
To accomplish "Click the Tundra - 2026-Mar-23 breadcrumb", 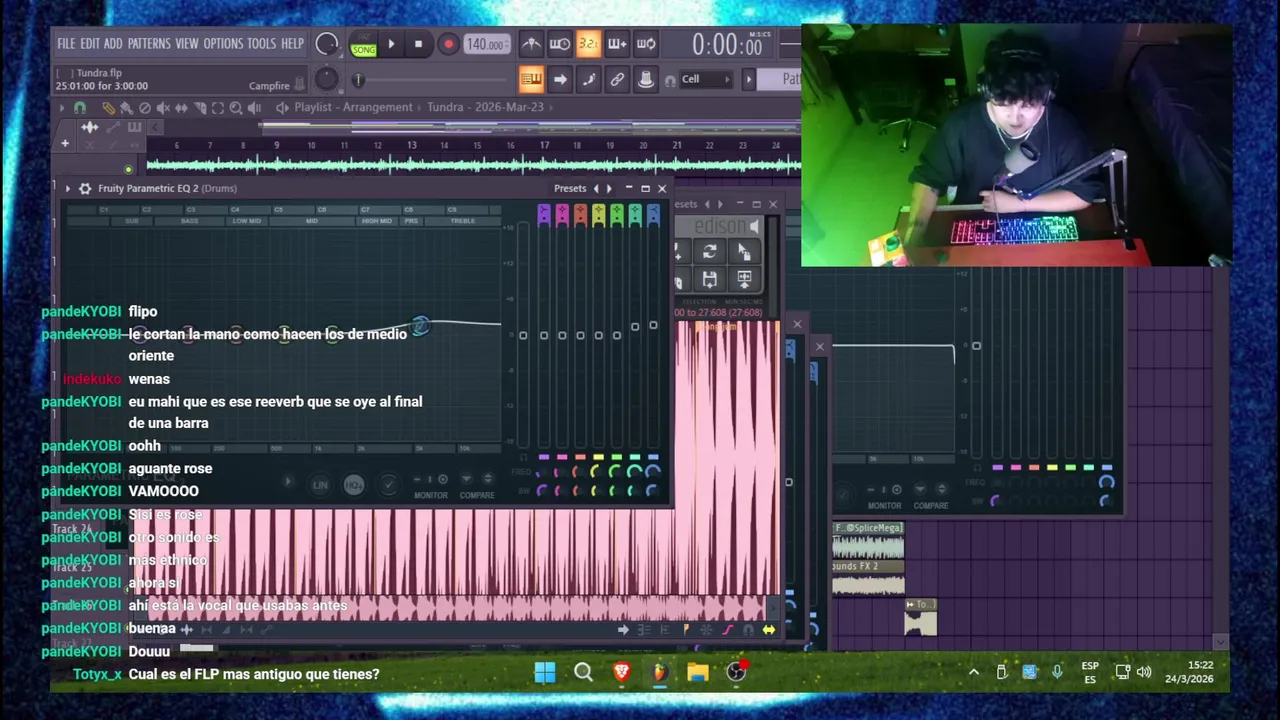I will (485, 107).
